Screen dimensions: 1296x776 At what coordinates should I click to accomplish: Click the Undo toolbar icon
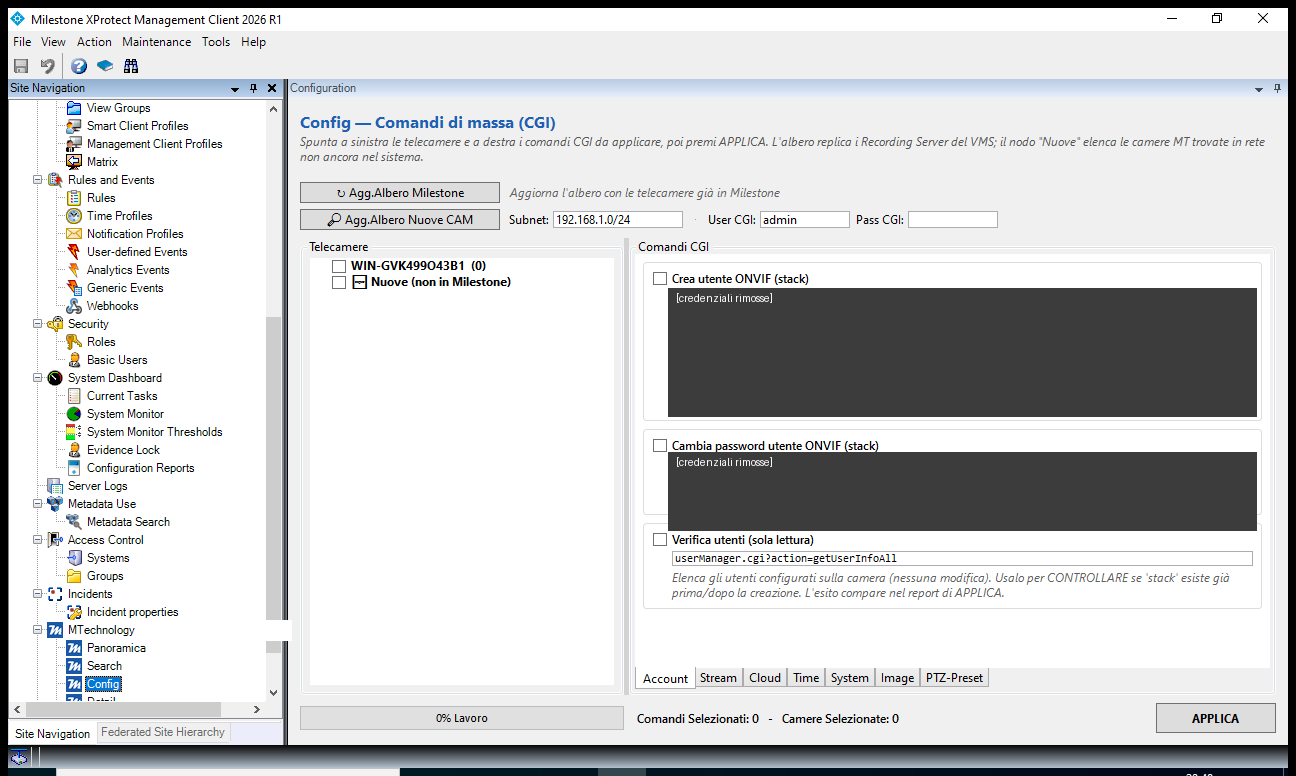point(47,66)
